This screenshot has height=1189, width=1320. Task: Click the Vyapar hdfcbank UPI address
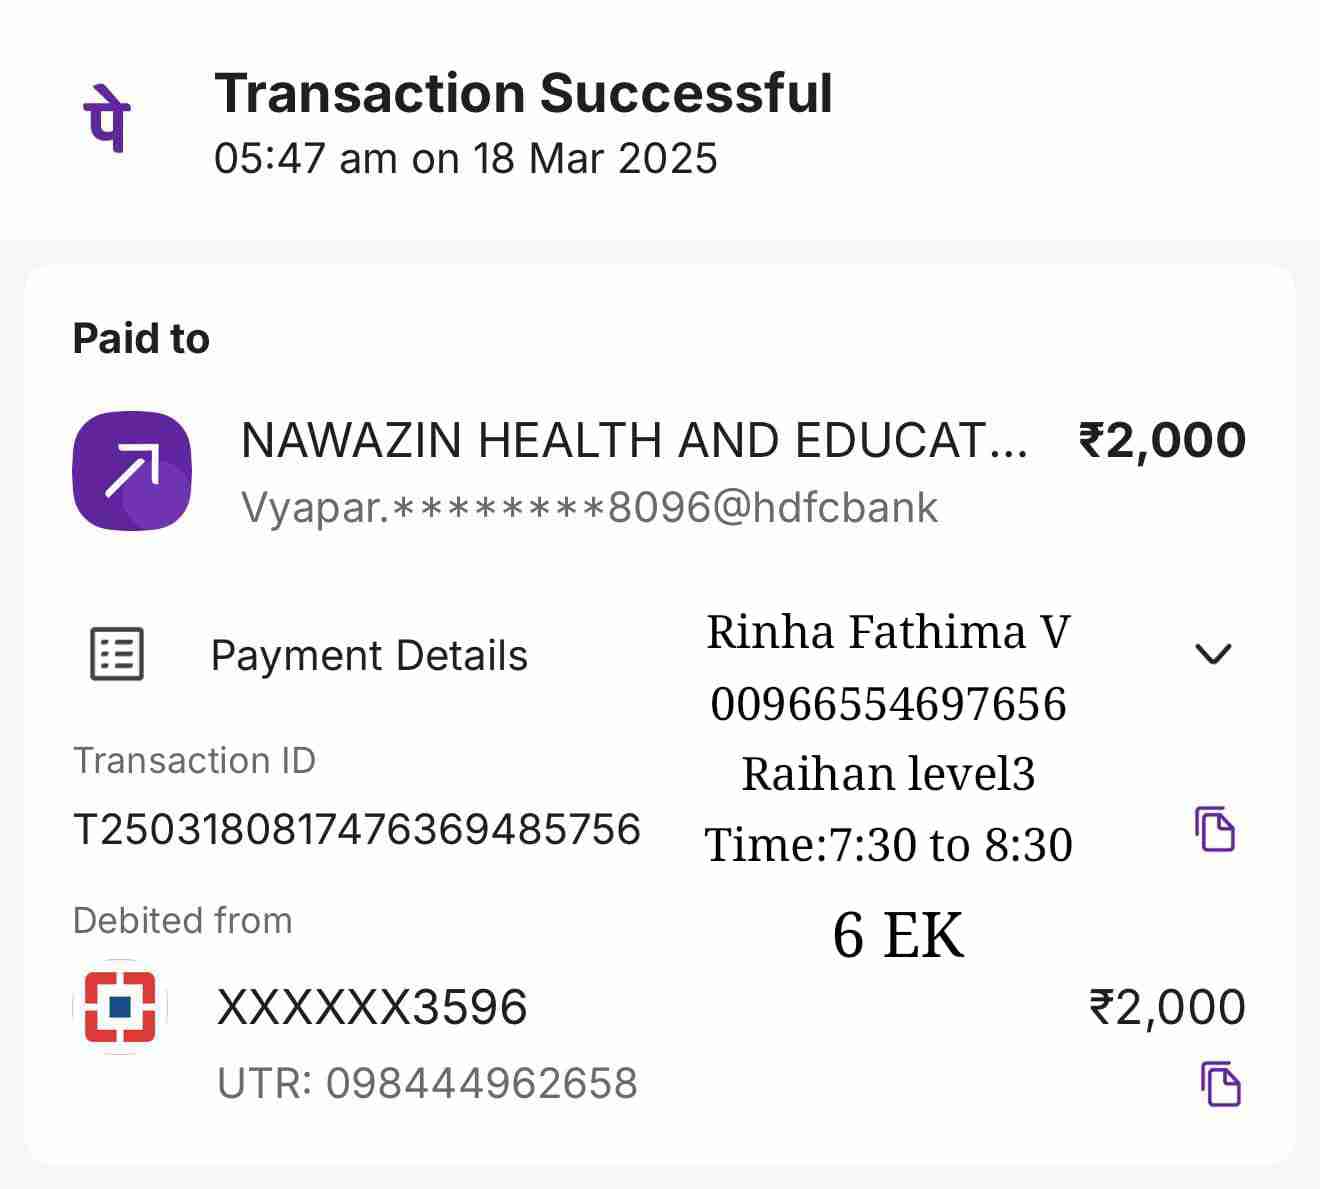click(589, 508)
